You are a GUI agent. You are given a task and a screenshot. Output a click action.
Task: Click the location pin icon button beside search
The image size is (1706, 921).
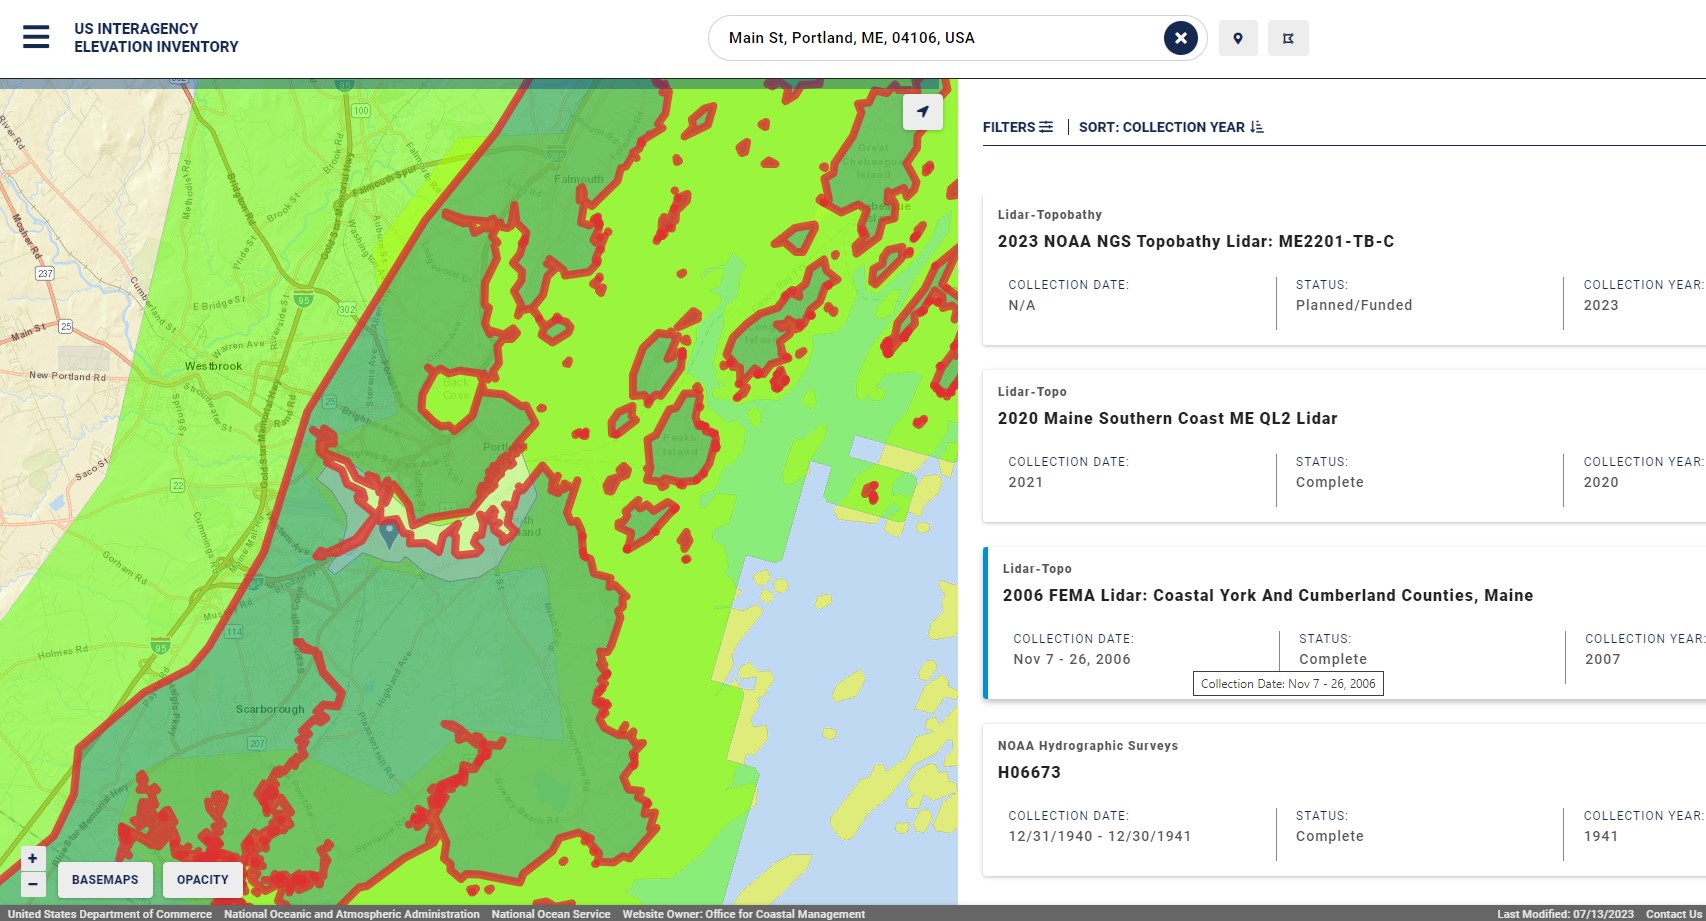point(1238,38)
